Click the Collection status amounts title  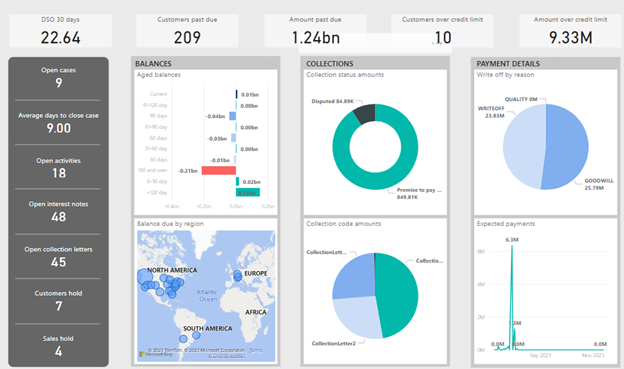click(x=345, y=75)
